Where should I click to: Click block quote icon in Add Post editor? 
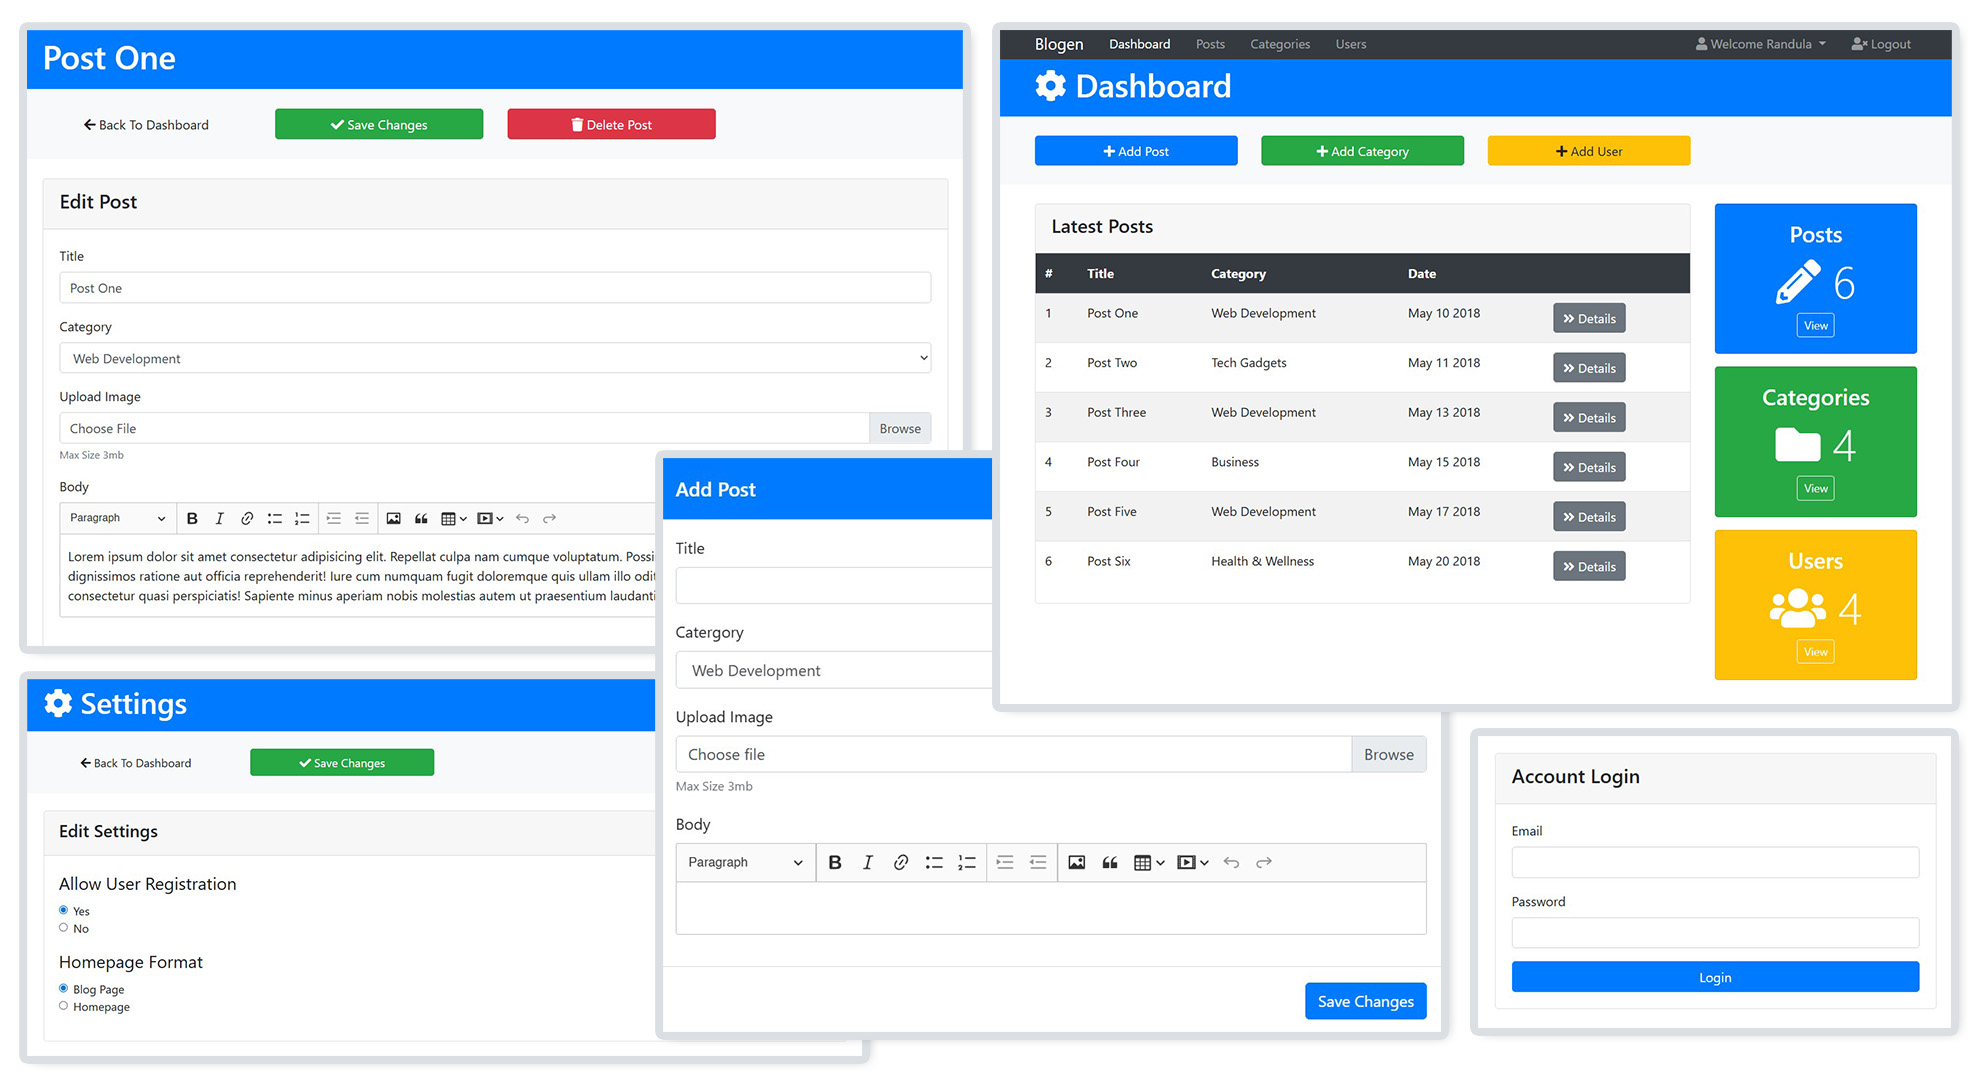point(1109,862)
